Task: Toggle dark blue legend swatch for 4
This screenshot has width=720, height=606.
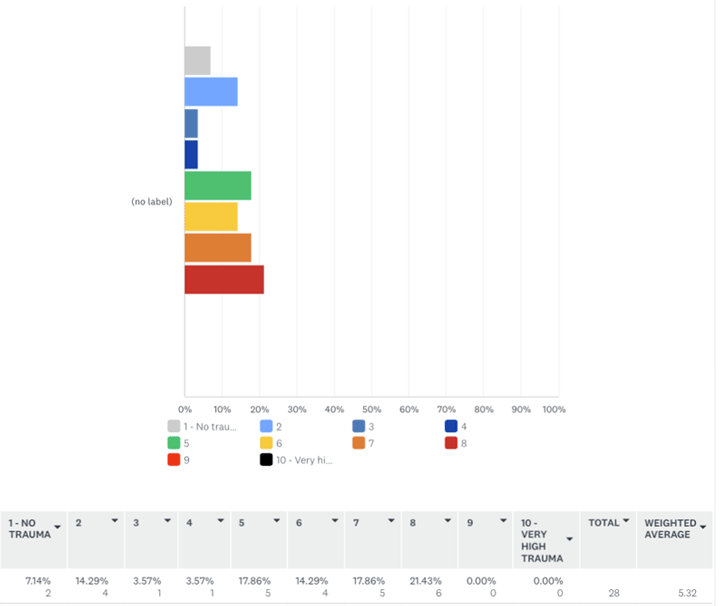Action: point(451,426)
